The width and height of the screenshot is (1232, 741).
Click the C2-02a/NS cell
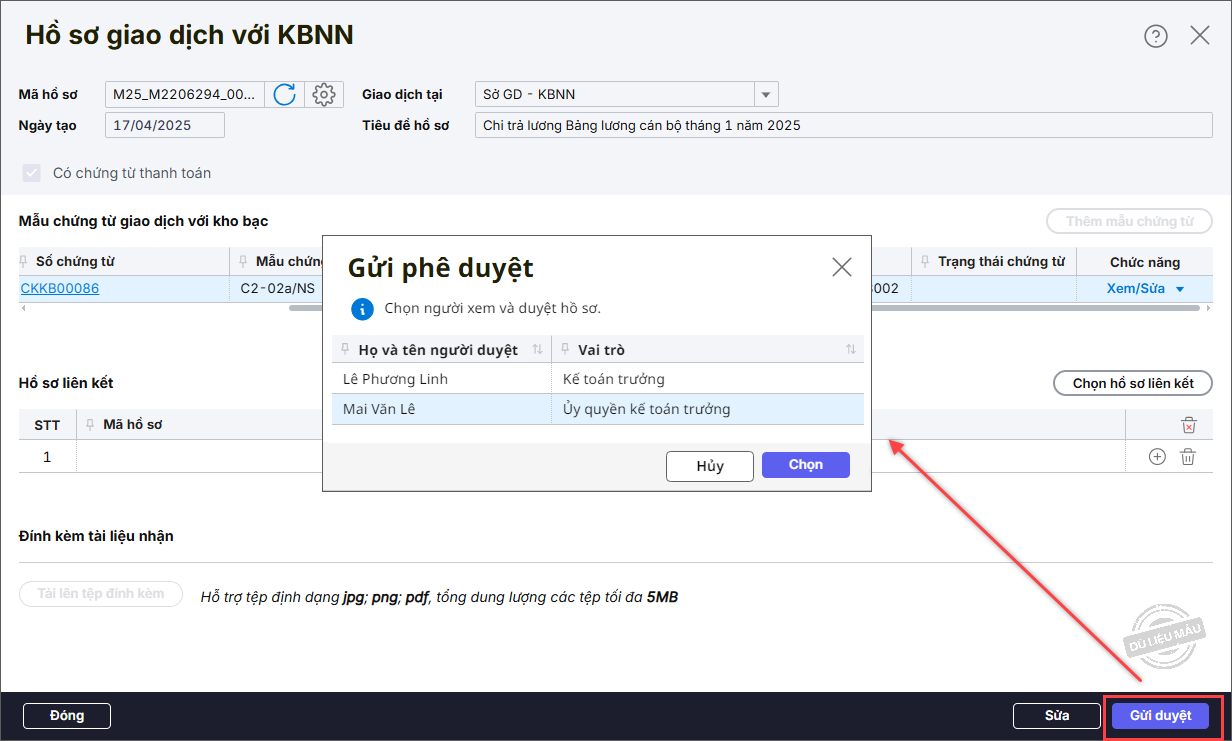tap(276, 289)
